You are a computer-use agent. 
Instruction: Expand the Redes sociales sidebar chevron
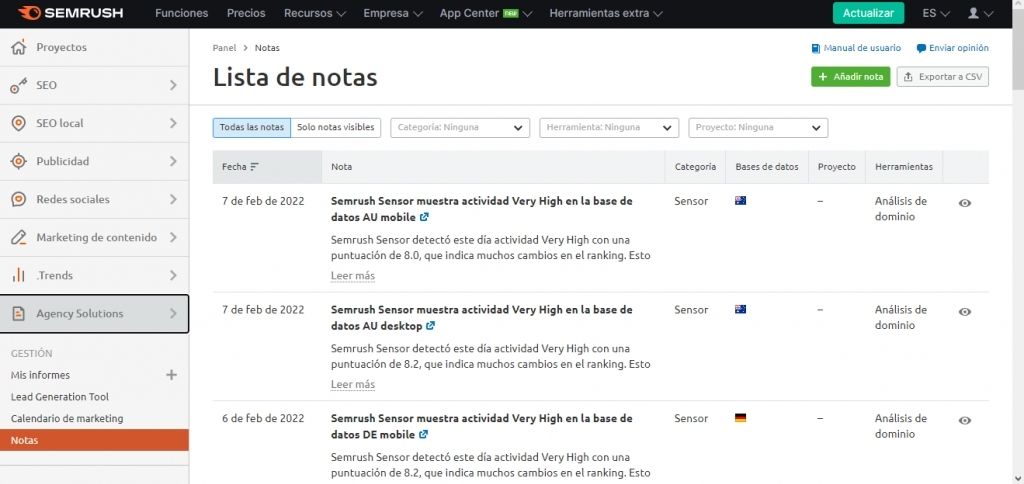click(173, 199)
